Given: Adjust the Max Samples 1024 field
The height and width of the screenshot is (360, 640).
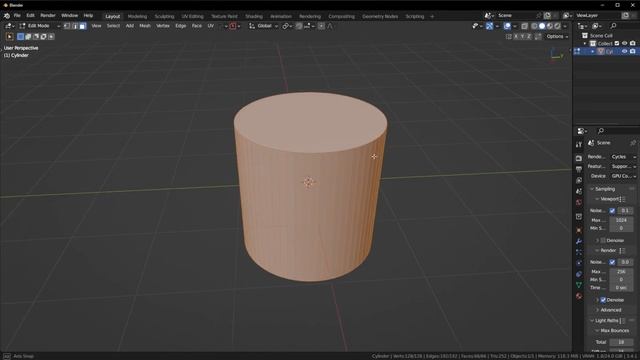Looking at the screenshot, I should [621, 220].
